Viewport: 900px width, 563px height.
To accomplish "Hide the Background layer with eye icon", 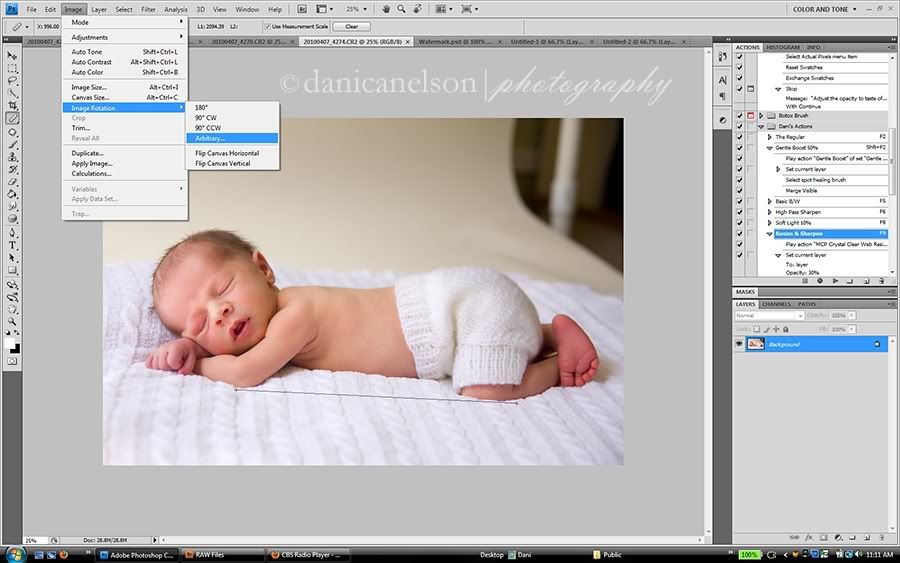I will pos(739,344).
